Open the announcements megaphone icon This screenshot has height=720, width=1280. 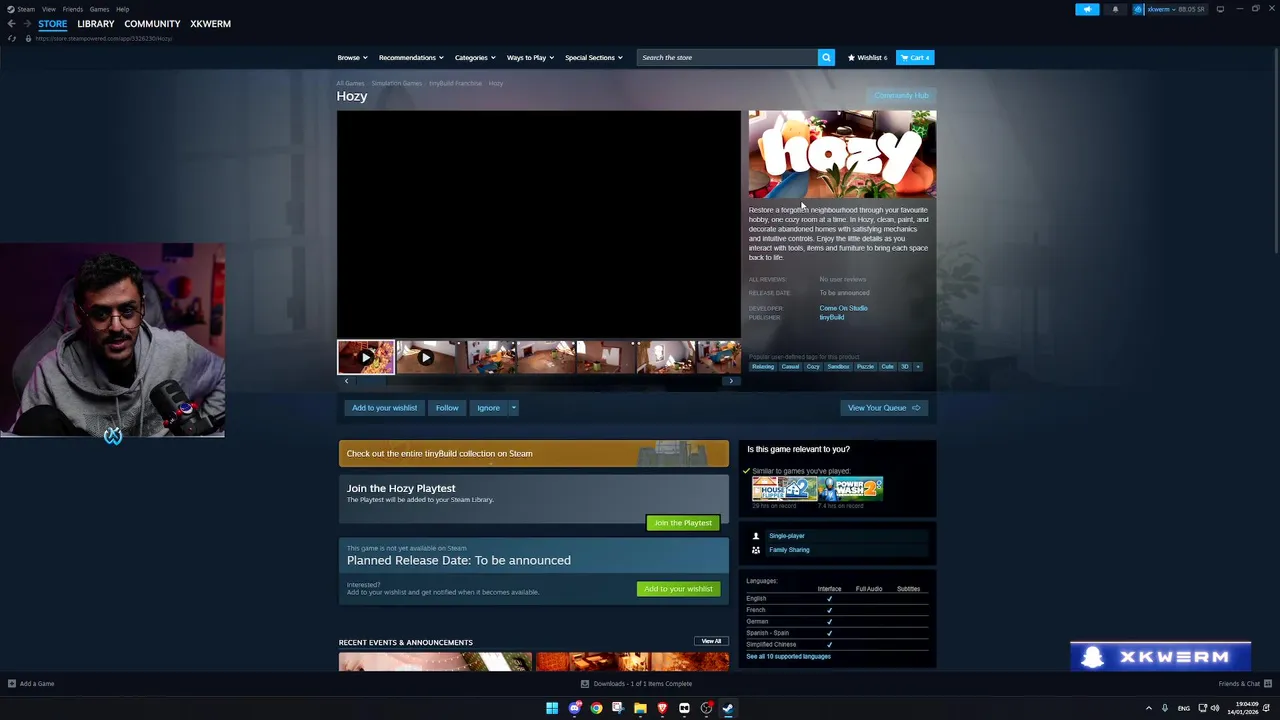pos(1087,9)
